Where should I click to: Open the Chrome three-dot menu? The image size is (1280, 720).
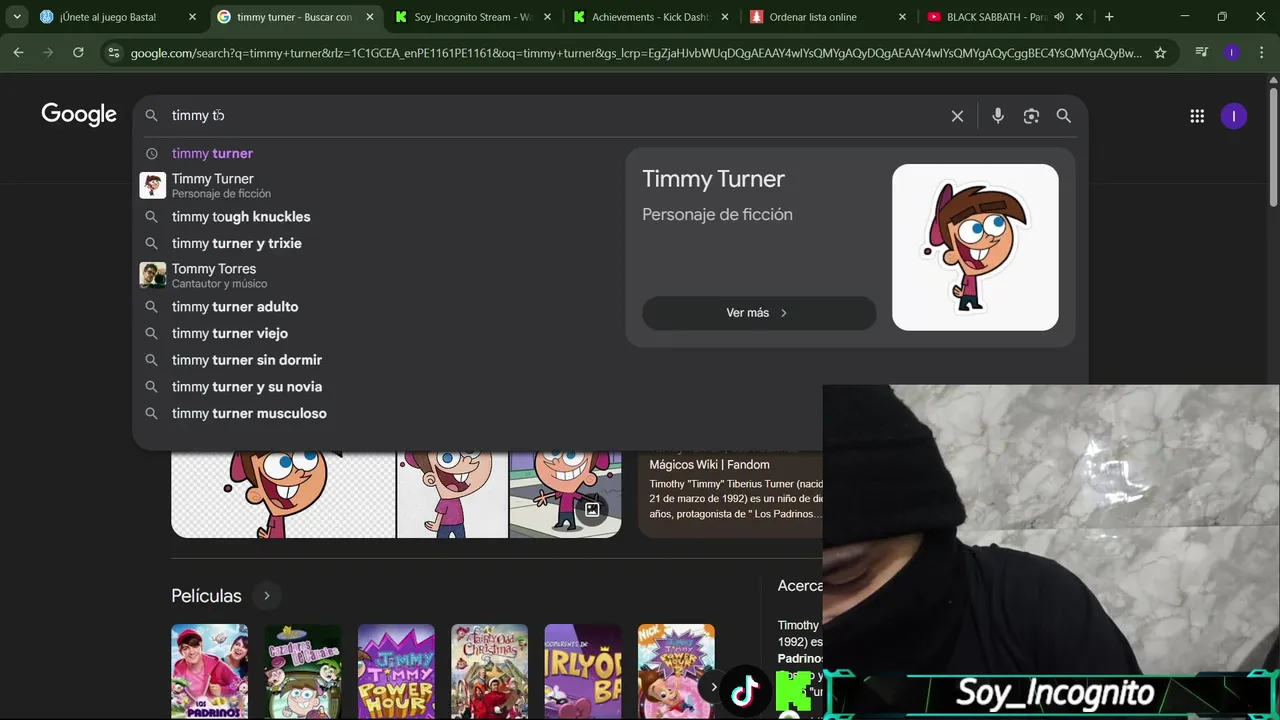click(x=1261, y=53)
